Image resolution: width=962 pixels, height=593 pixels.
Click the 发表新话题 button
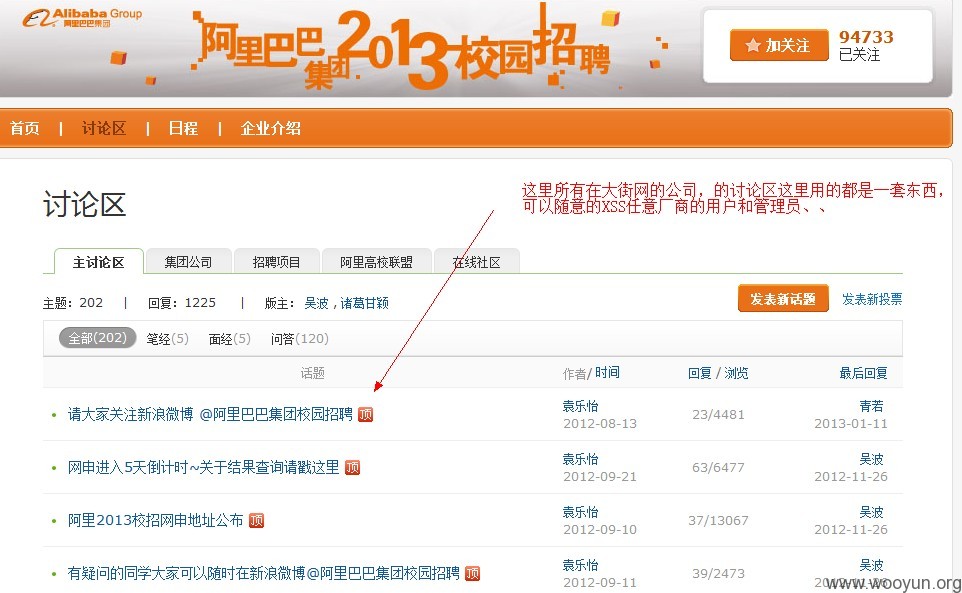tap(783, 299)
